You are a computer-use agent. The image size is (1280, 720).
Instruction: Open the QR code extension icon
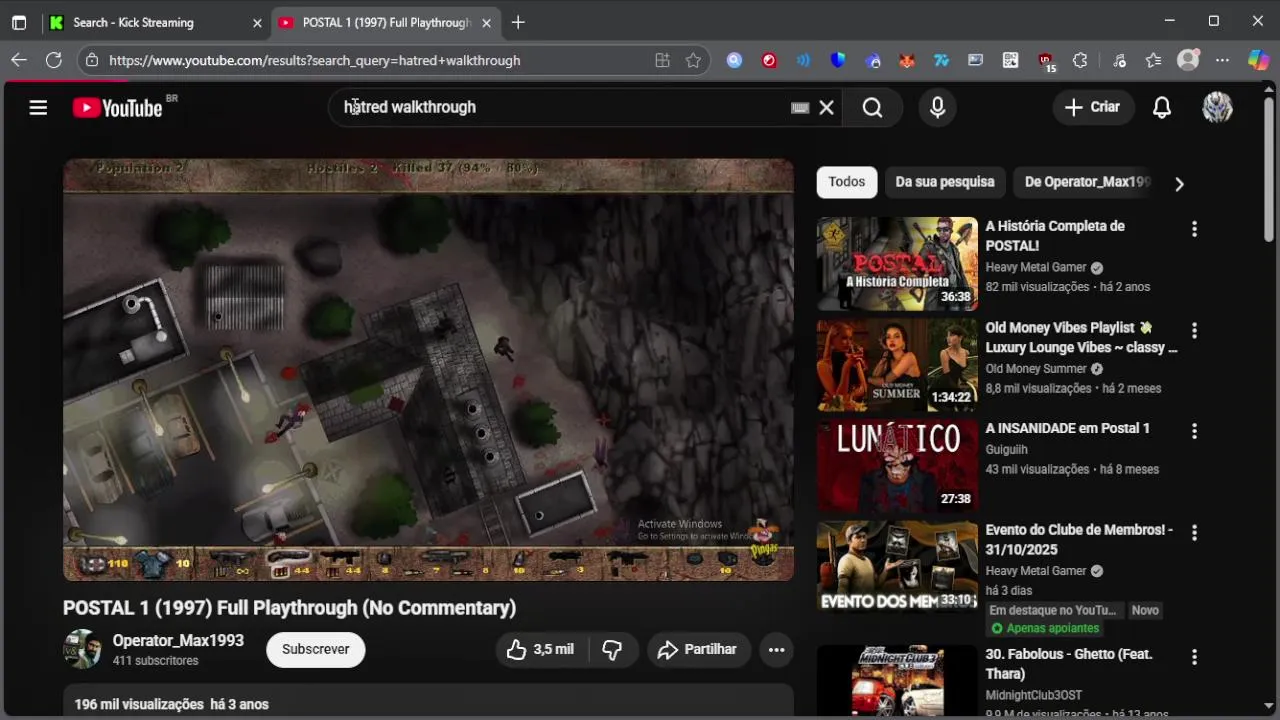[x=1011, y=60]
